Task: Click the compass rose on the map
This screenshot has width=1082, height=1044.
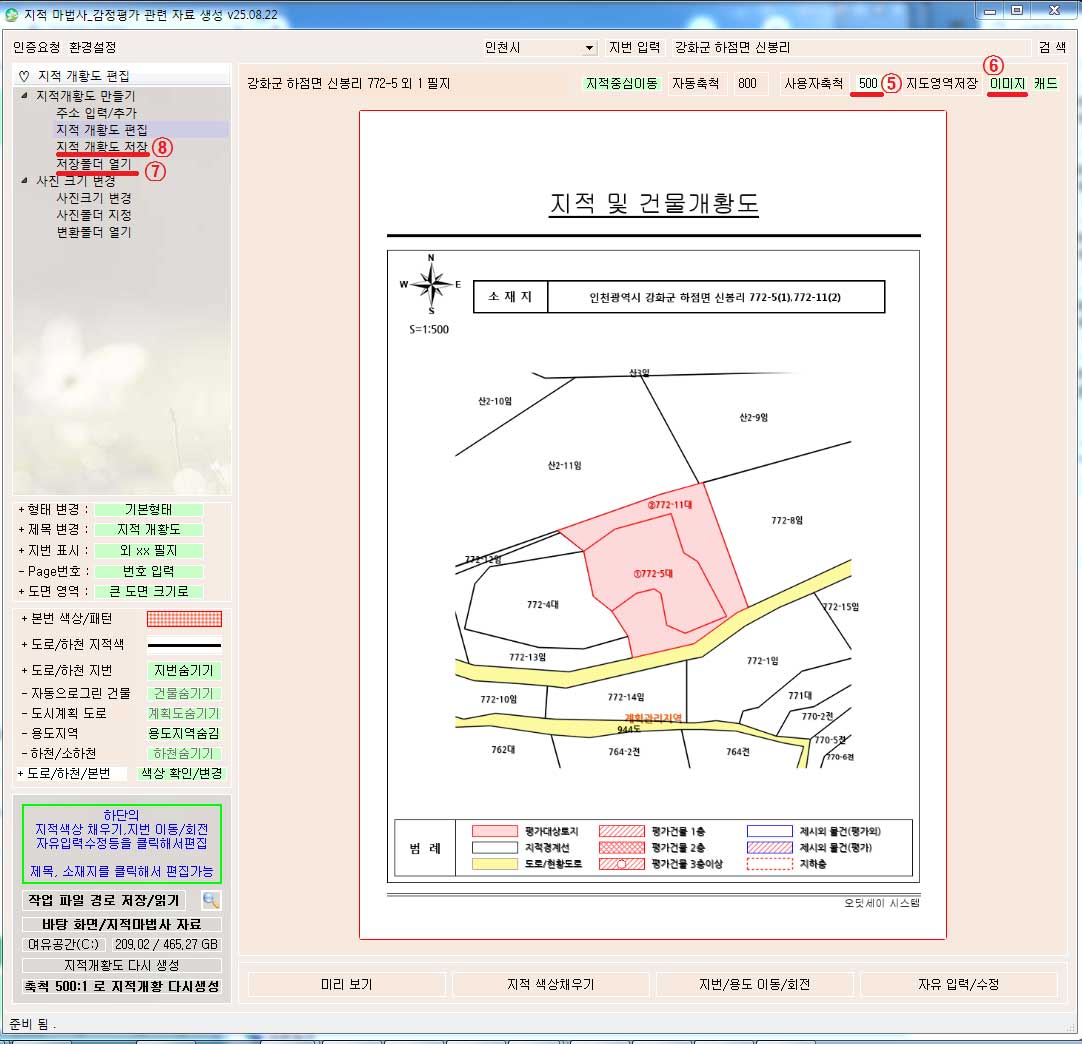Action: click(431, 284)
